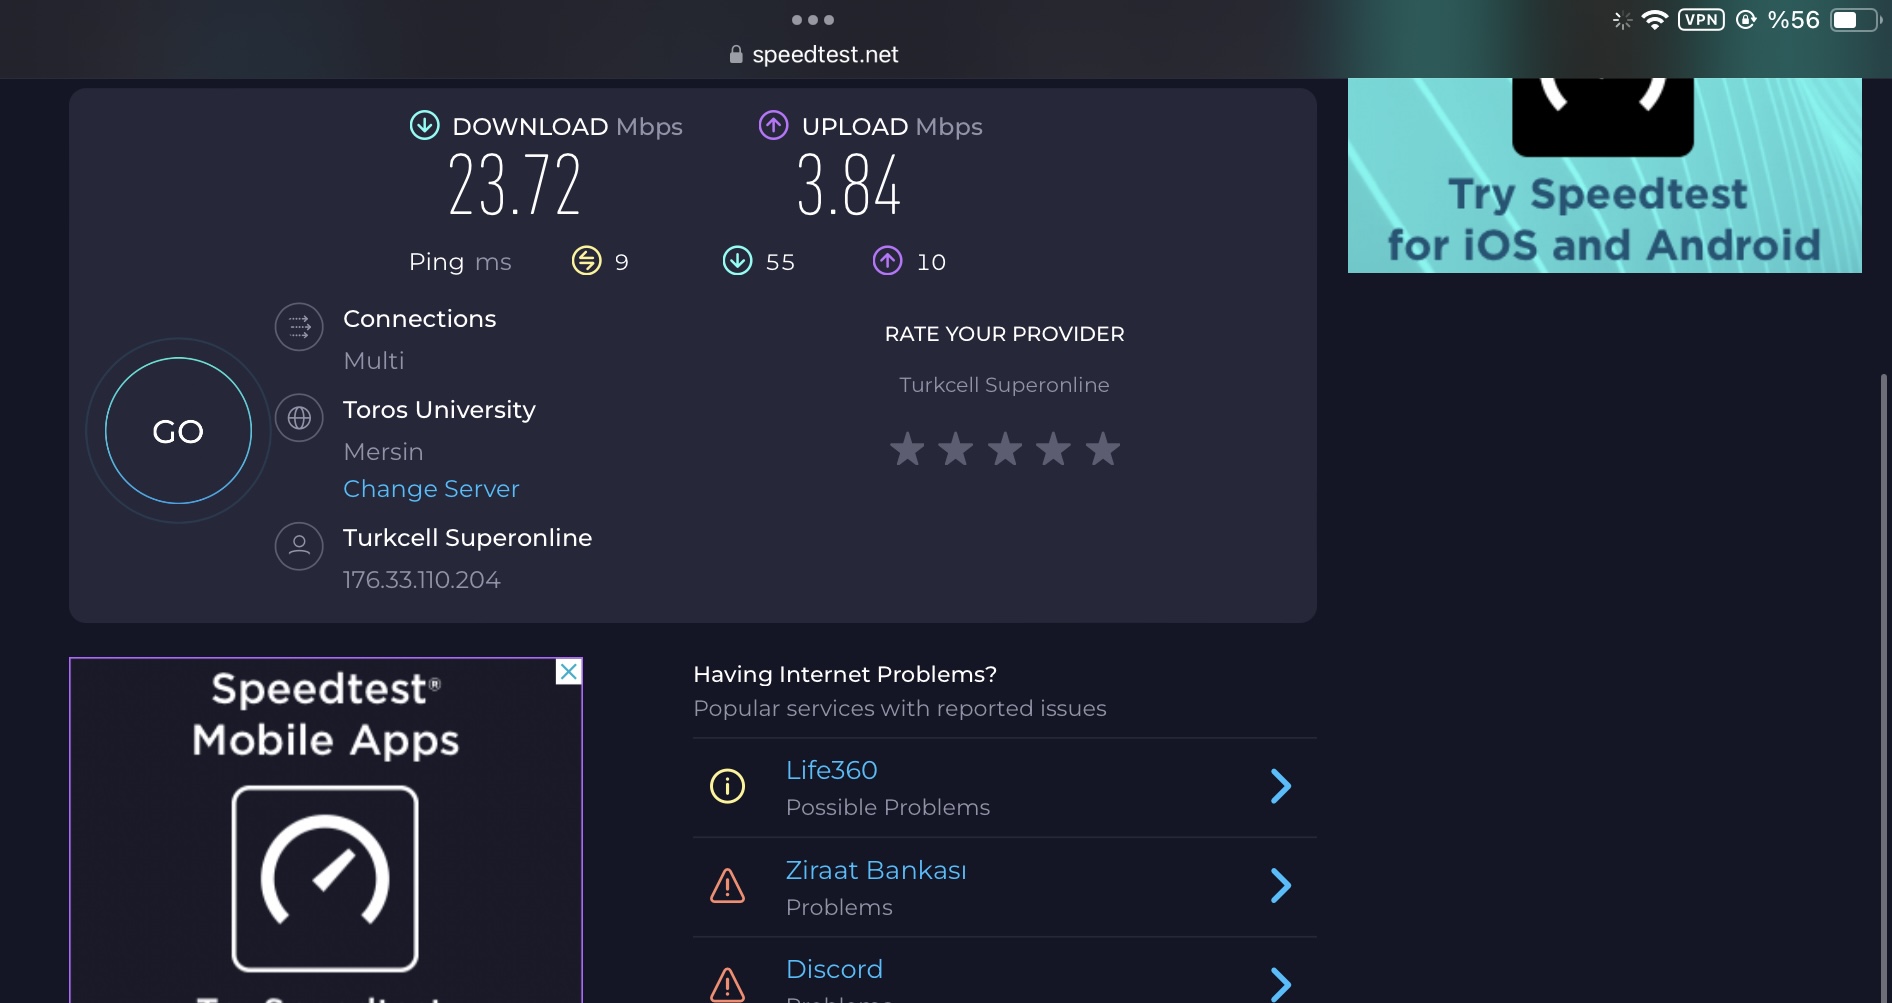Click the Life360 info circle icon

point(727,786)
